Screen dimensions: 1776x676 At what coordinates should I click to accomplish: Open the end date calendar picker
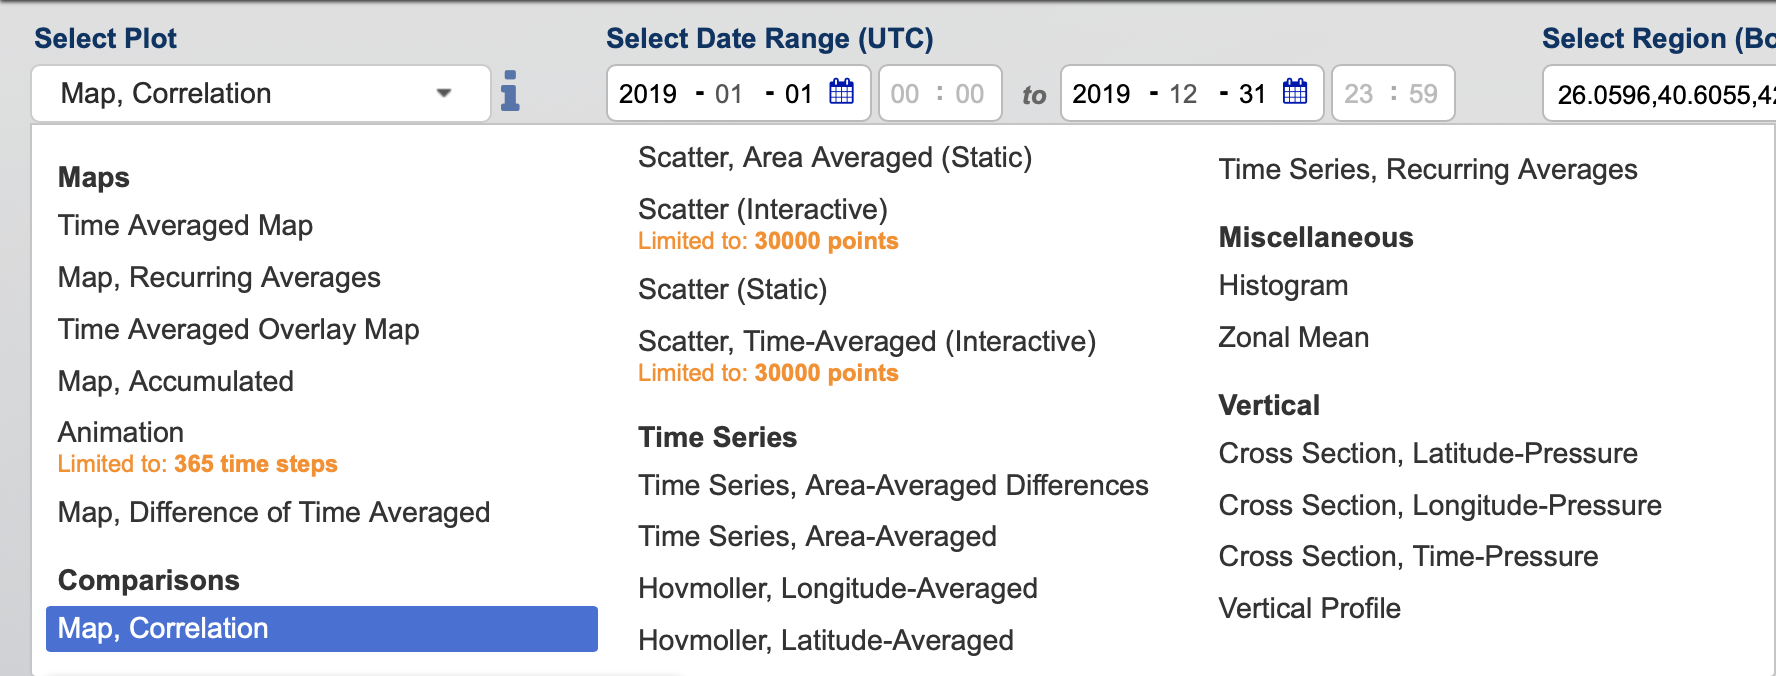click(x=1295, y=92)
